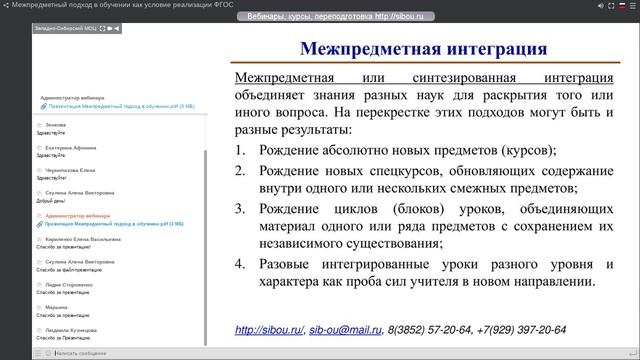Click the avatar icon next to Людмила Кузнецова
This screenshot has width=640, height=360.
coord(40,330)
